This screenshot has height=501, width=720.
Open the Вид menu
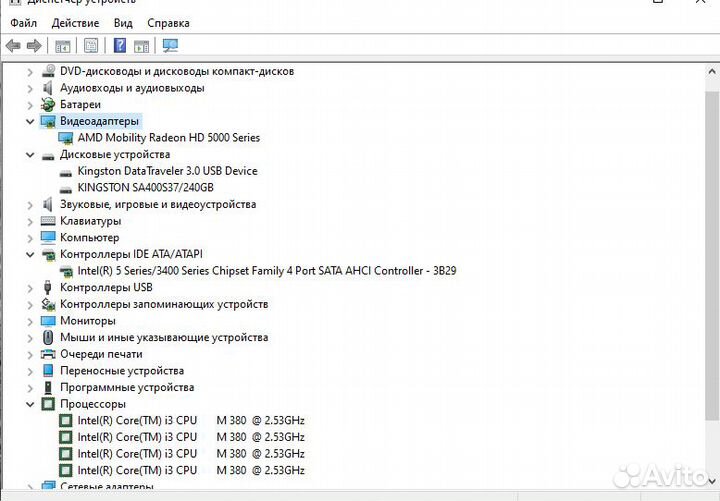click(x=123, y=23)
